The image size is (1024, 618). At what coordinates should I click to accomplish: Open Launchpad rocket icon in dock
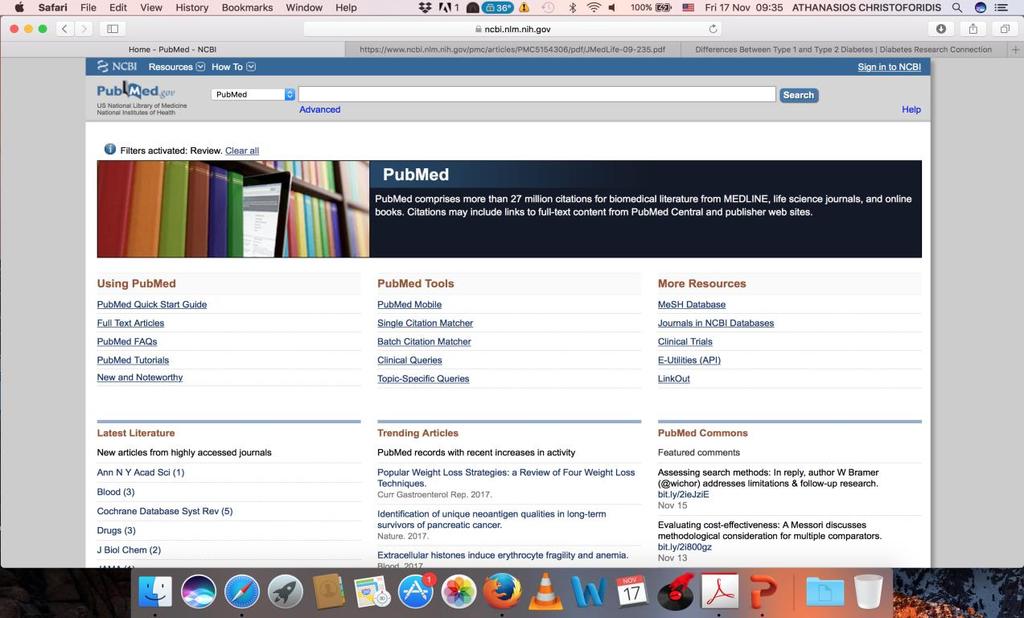pos(285,592)
